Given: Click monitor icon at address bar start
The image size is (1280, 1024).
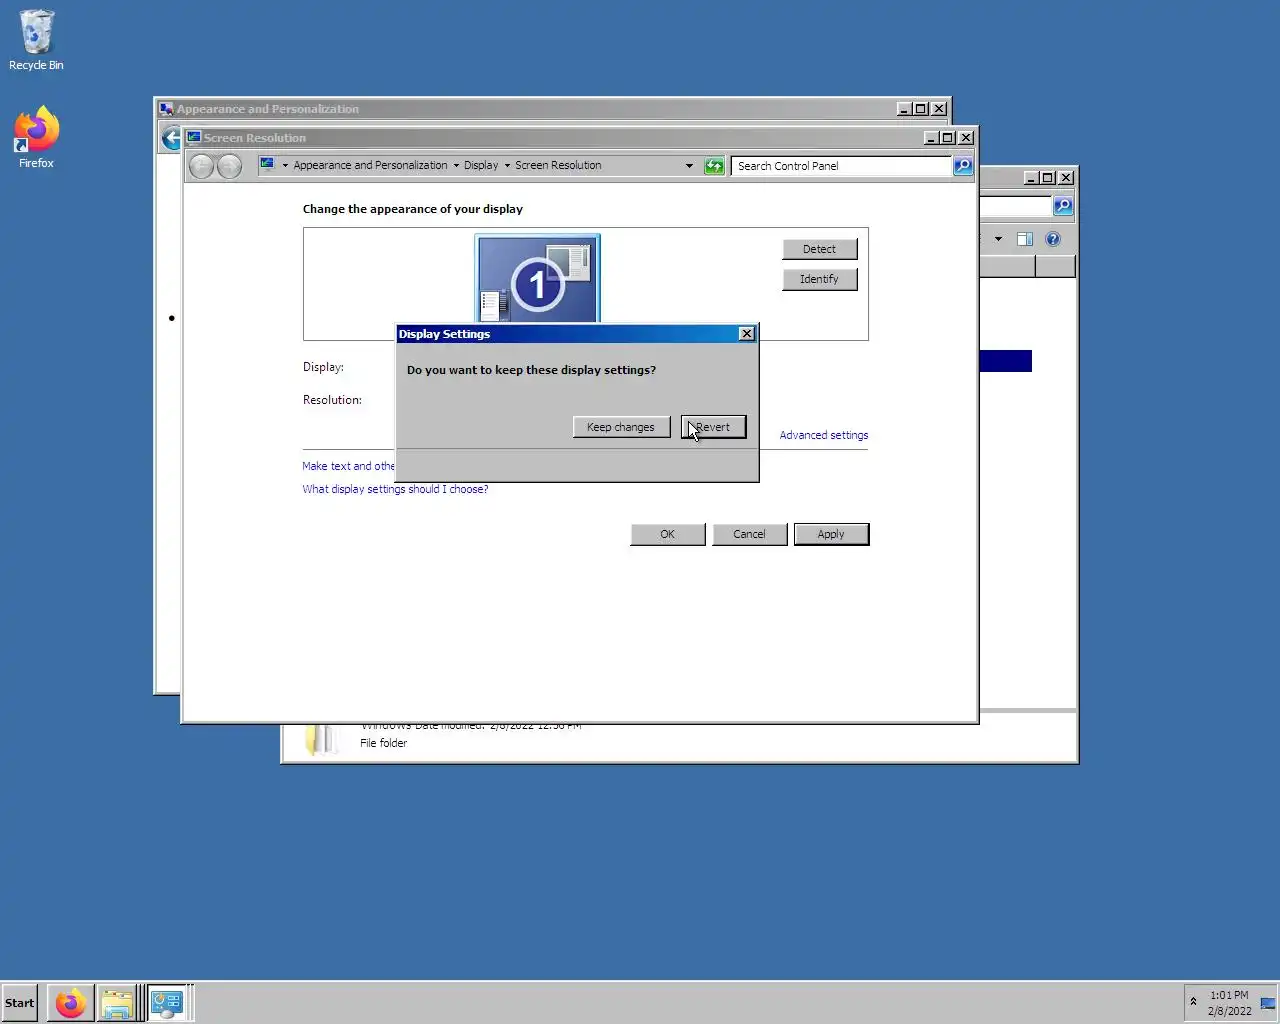Looking at the screenshot, I should coord(267,165).
